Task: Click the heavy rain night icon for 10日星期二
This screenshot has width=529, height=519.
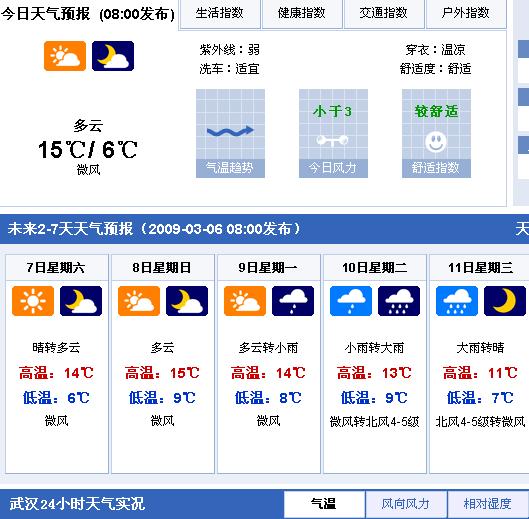Action: tap(399, 301)
